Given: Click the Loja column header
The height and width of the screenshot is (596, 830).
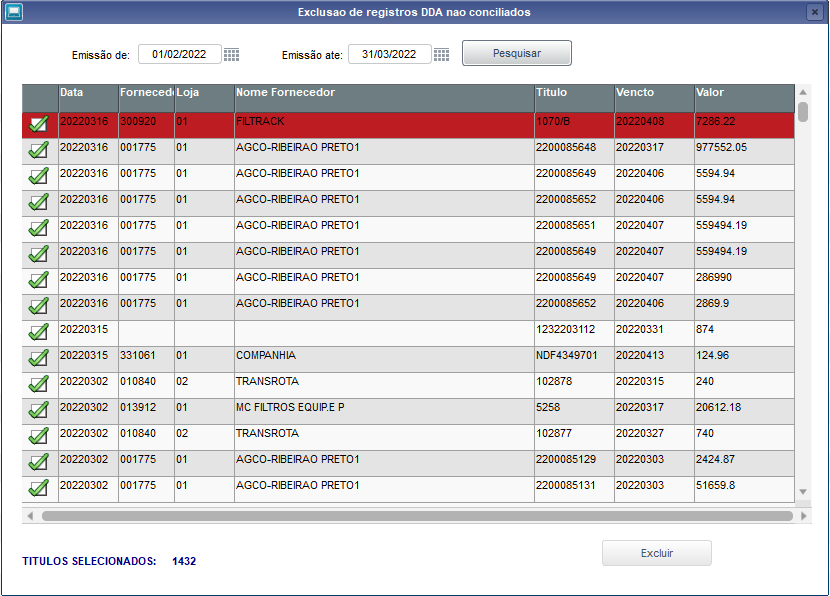Looking at the screenshot, I should (204, 97).
